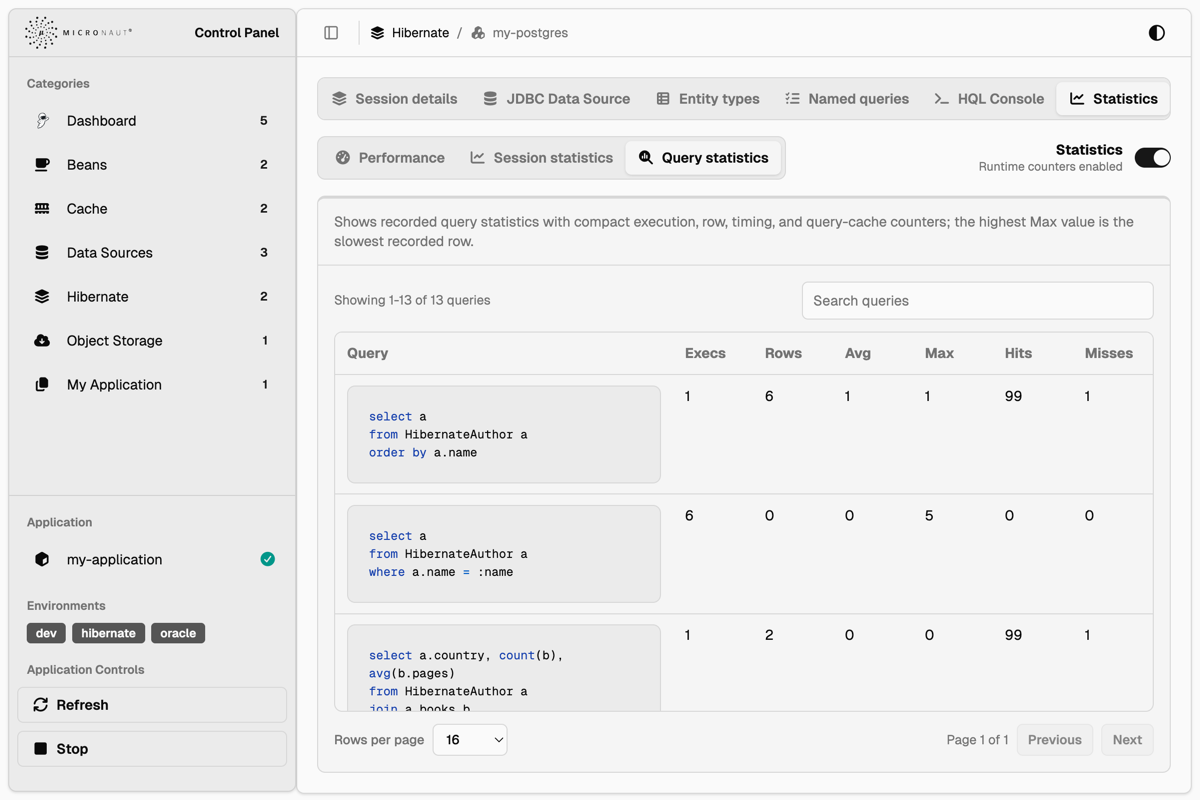Viewport: 1200px width, 800px height.
Task: Click the Search queries input field
Action: coord(978,300)
